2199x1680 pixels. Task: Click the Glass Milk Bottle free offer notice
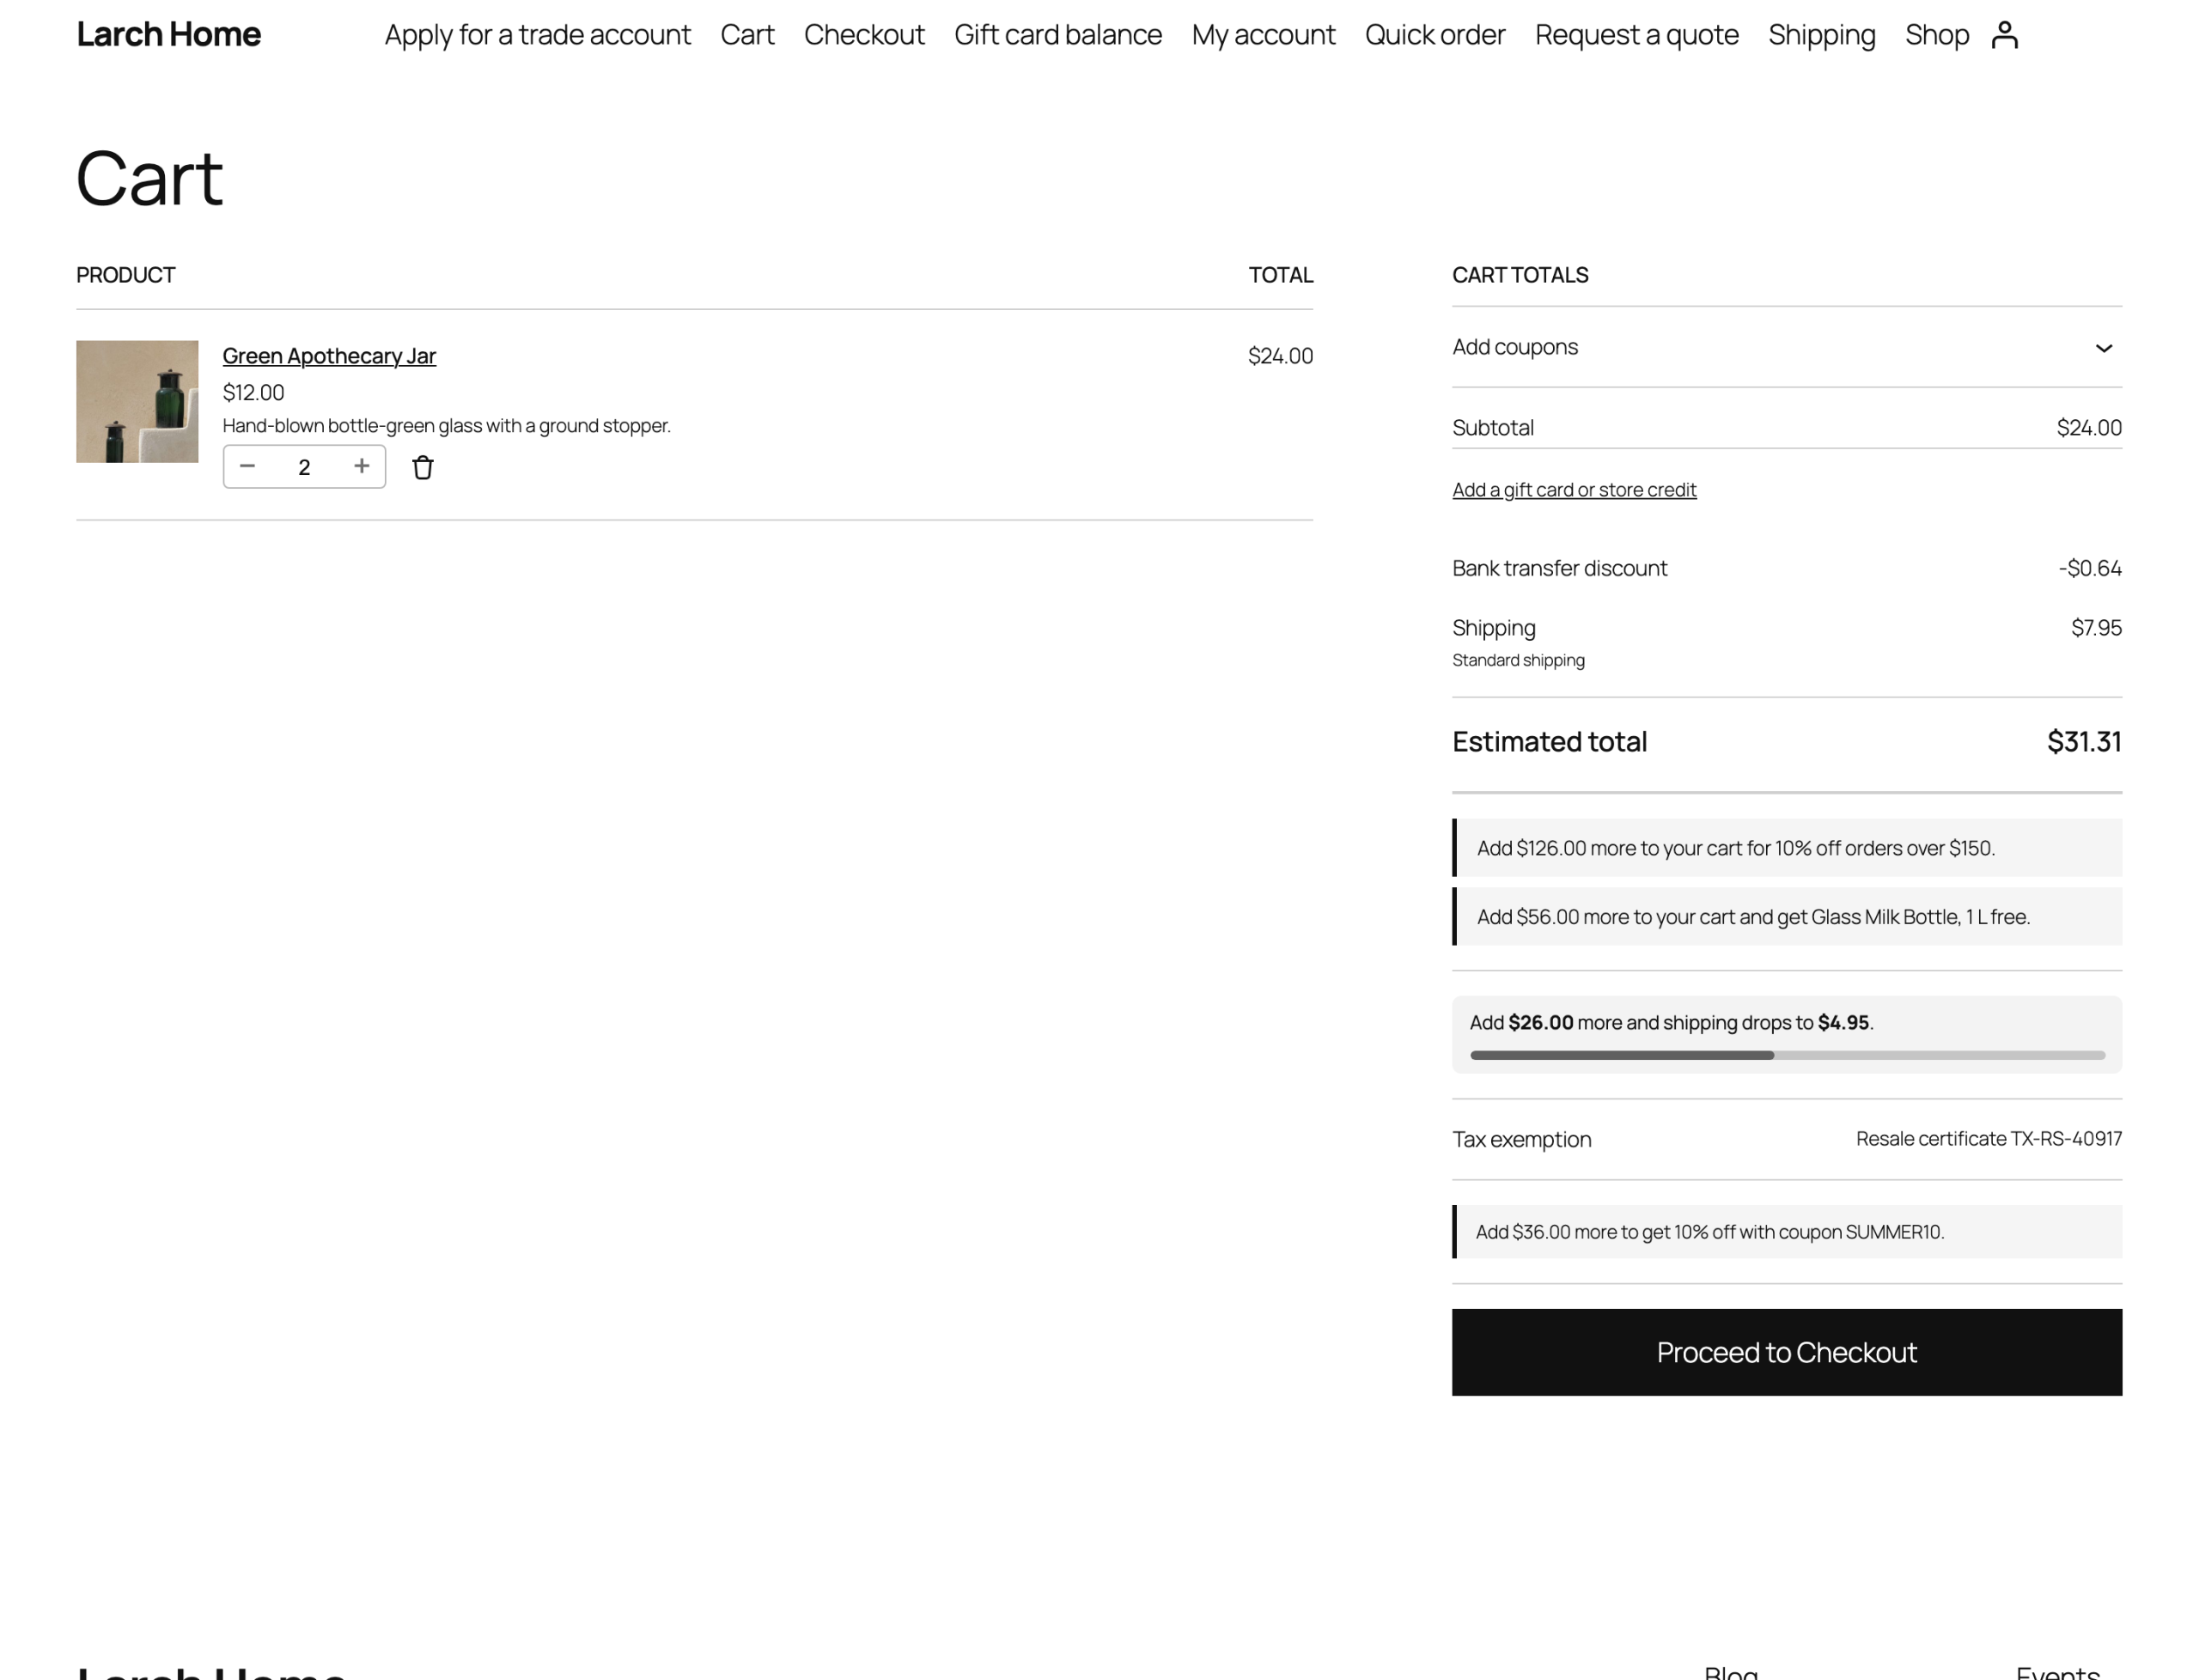click(x=1786, y=917)
